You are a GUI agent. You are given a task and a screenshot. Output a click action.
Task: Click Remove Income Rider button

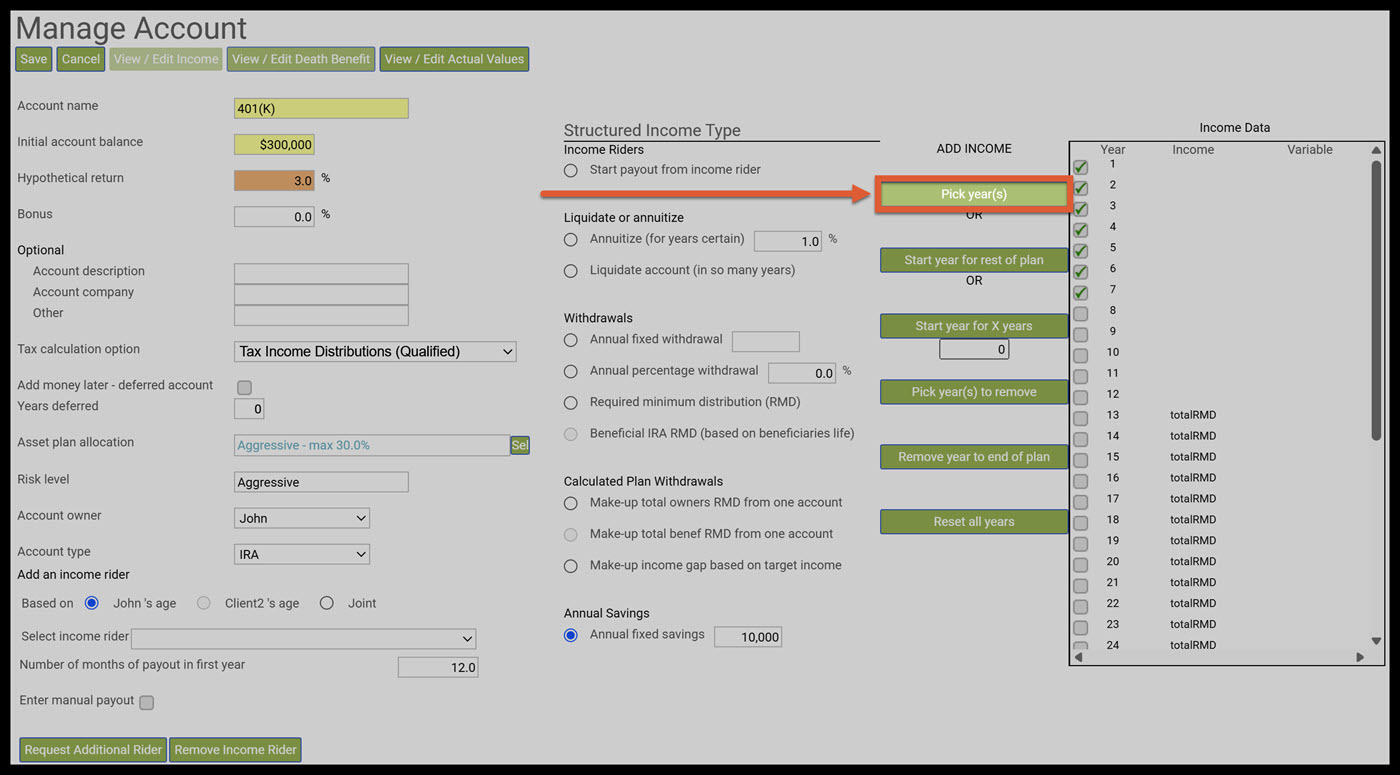point(235,750)
